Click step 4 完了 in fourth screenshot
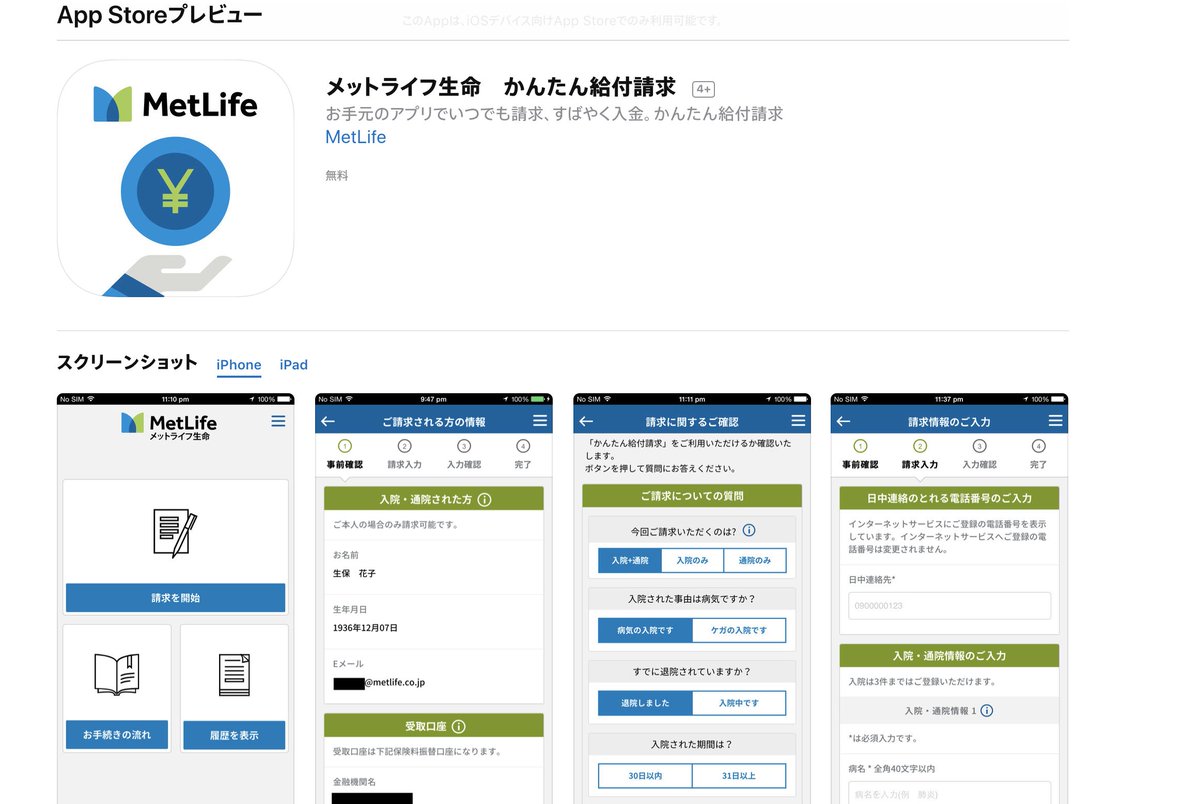 [x=1038, y=455]
